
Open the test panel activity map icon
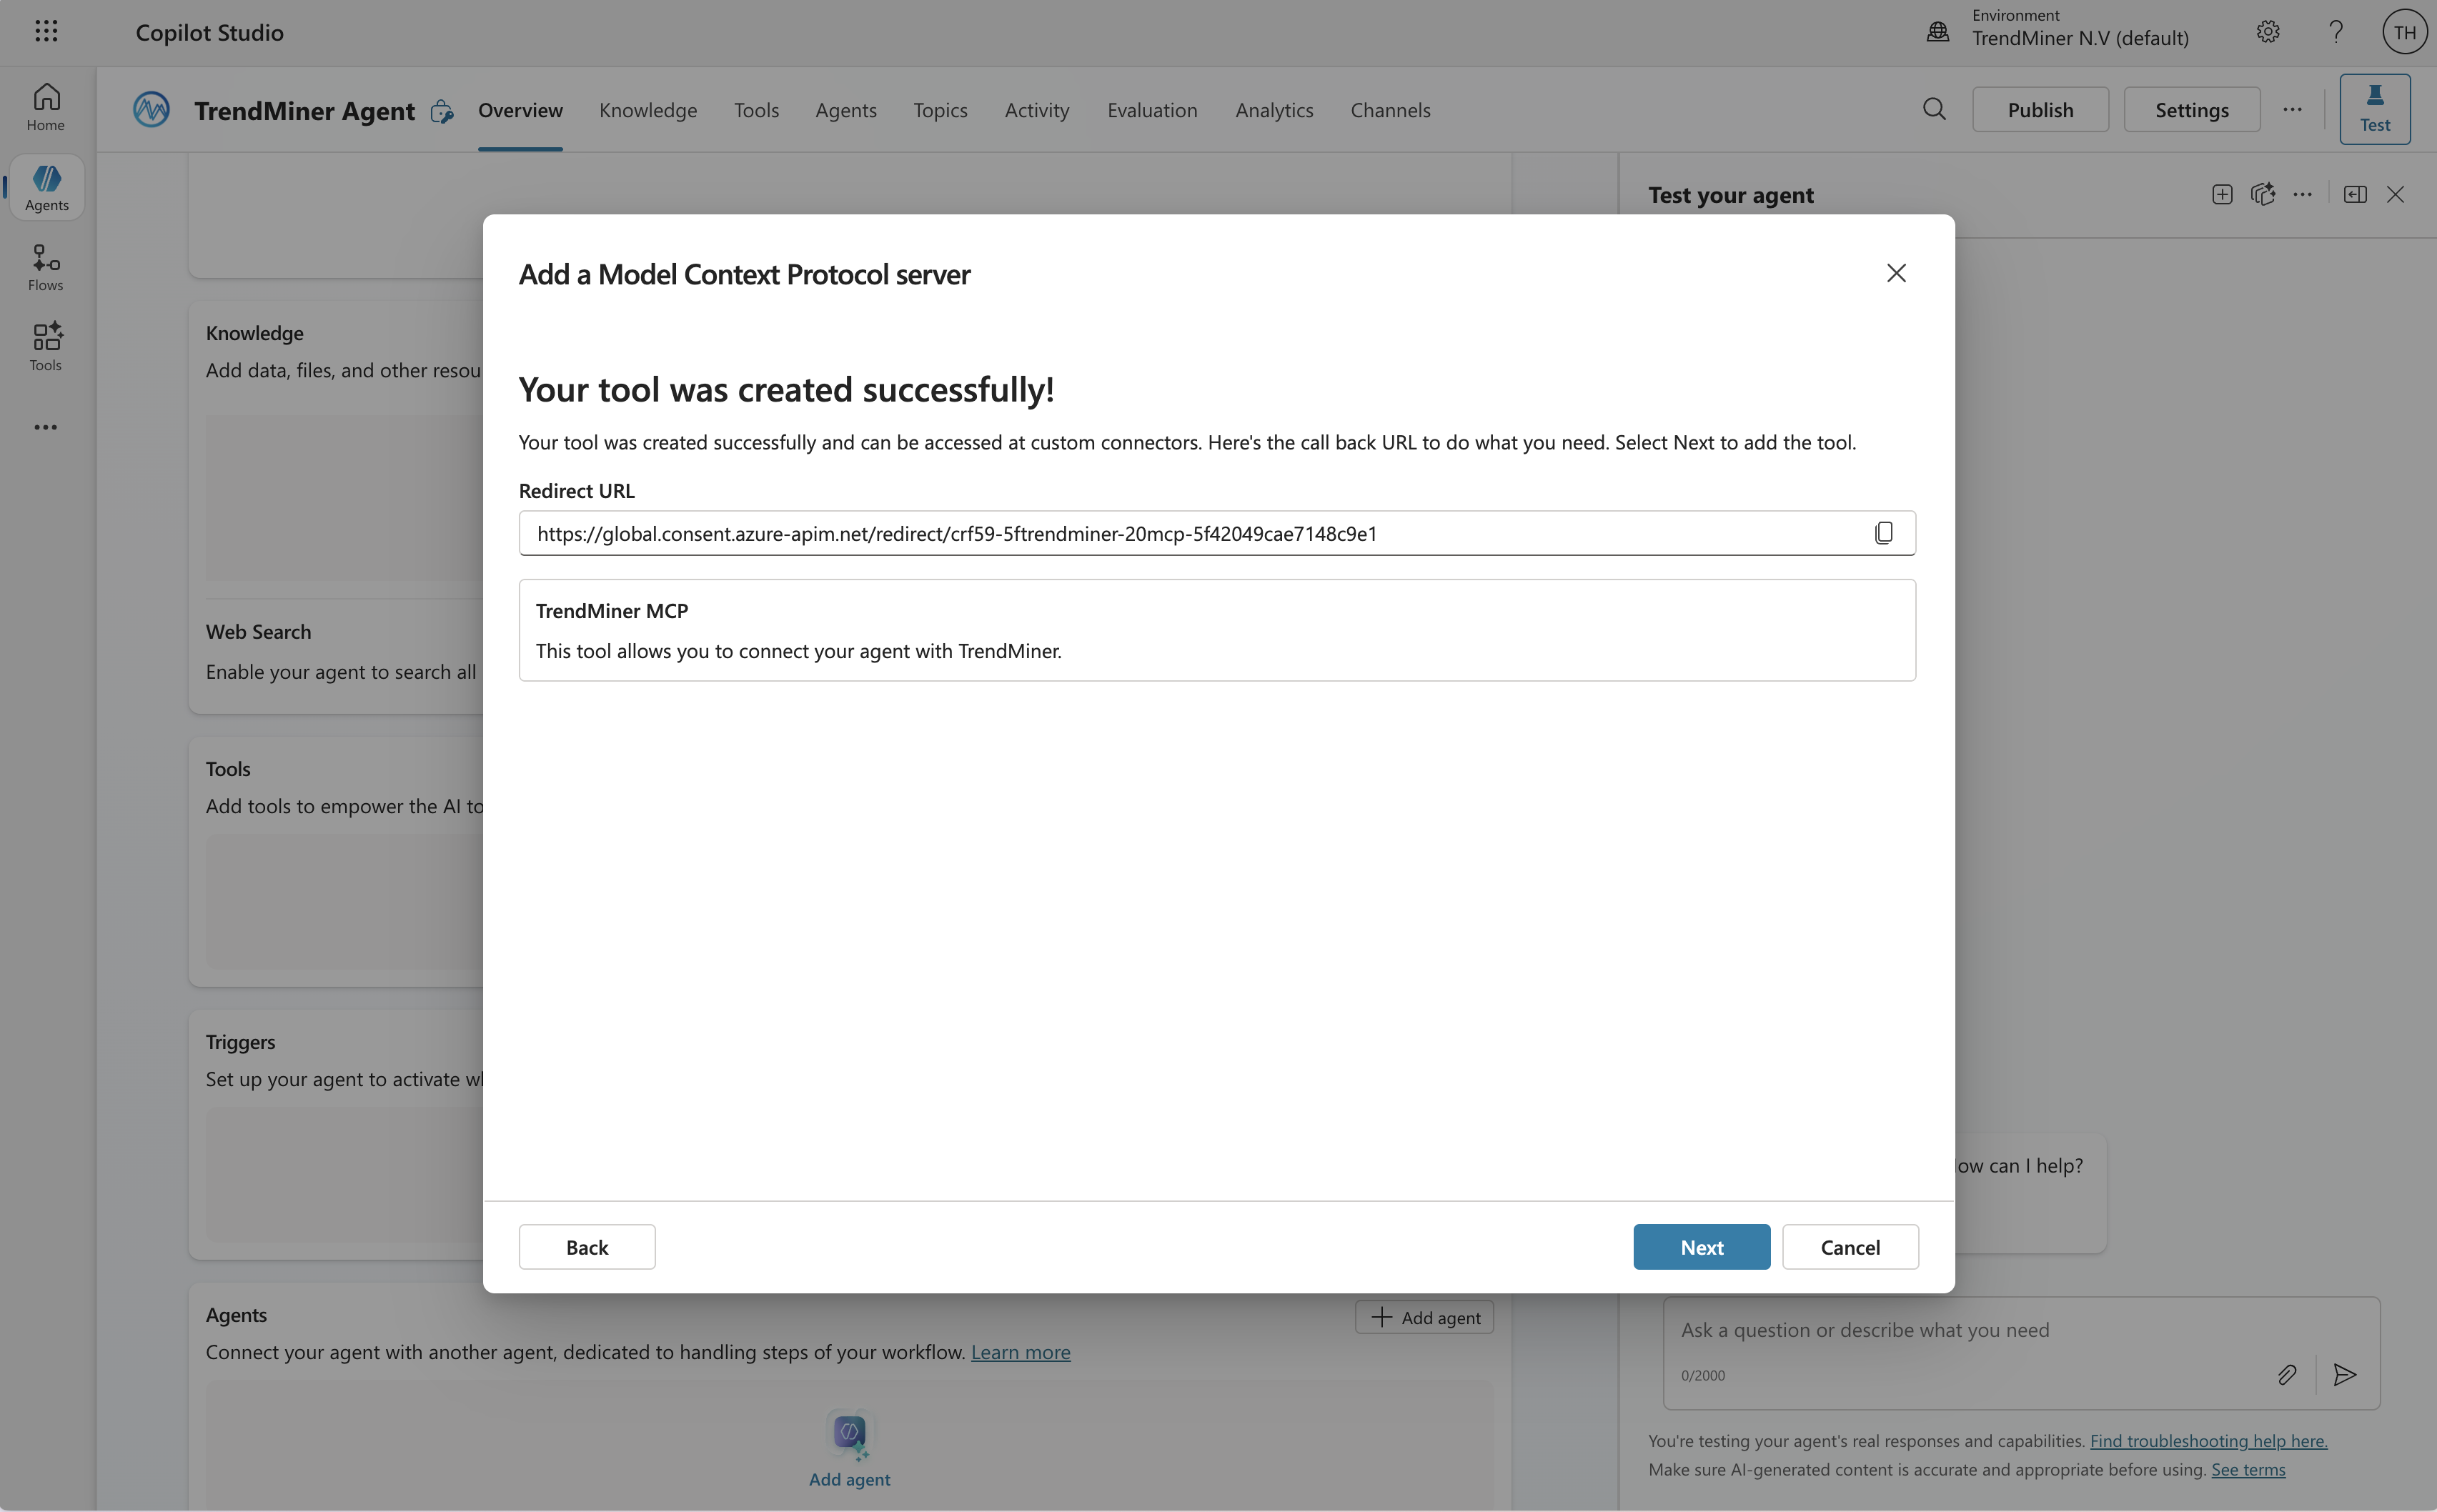point(2262,194)
